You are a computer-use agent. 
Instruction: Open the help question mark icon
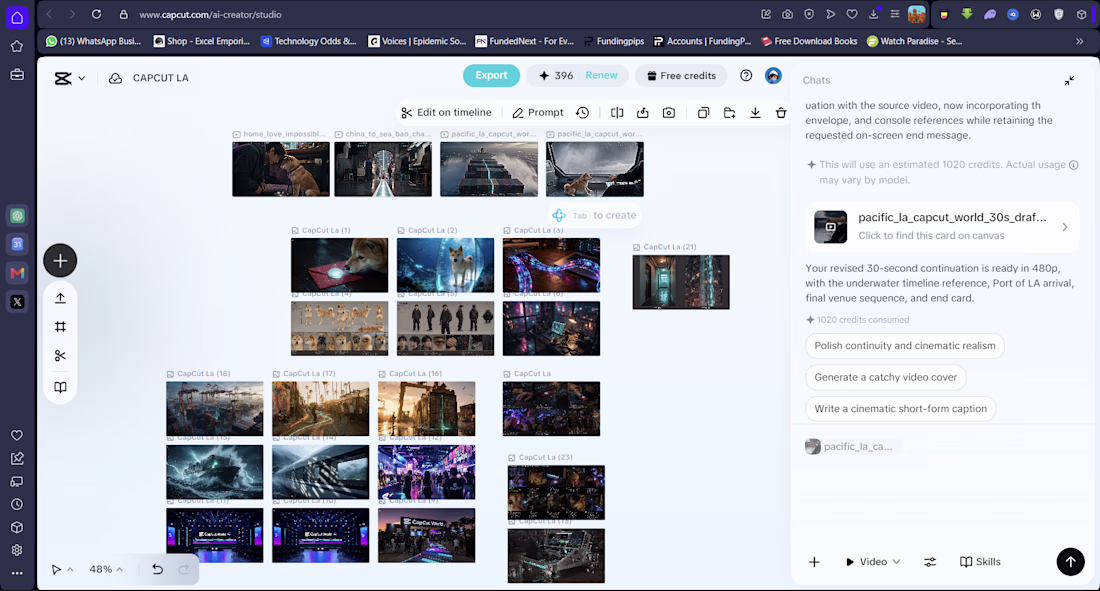point(746,76)
